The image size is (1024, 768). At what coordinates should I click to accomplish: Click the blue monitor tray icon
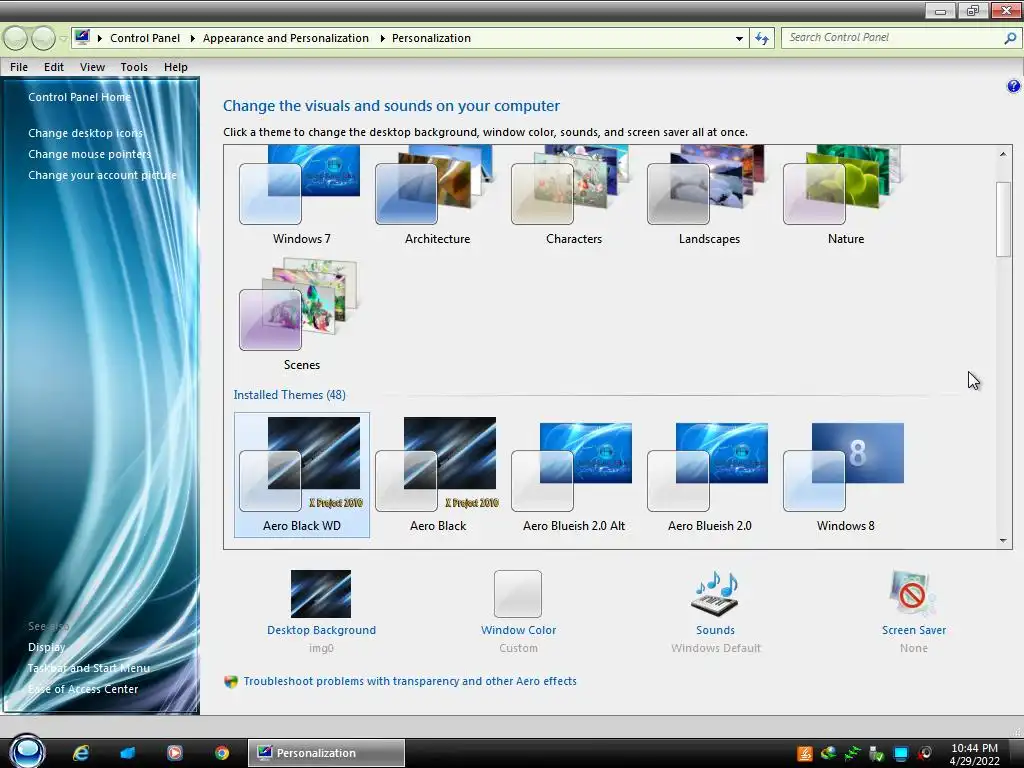[x=901, y=754]
